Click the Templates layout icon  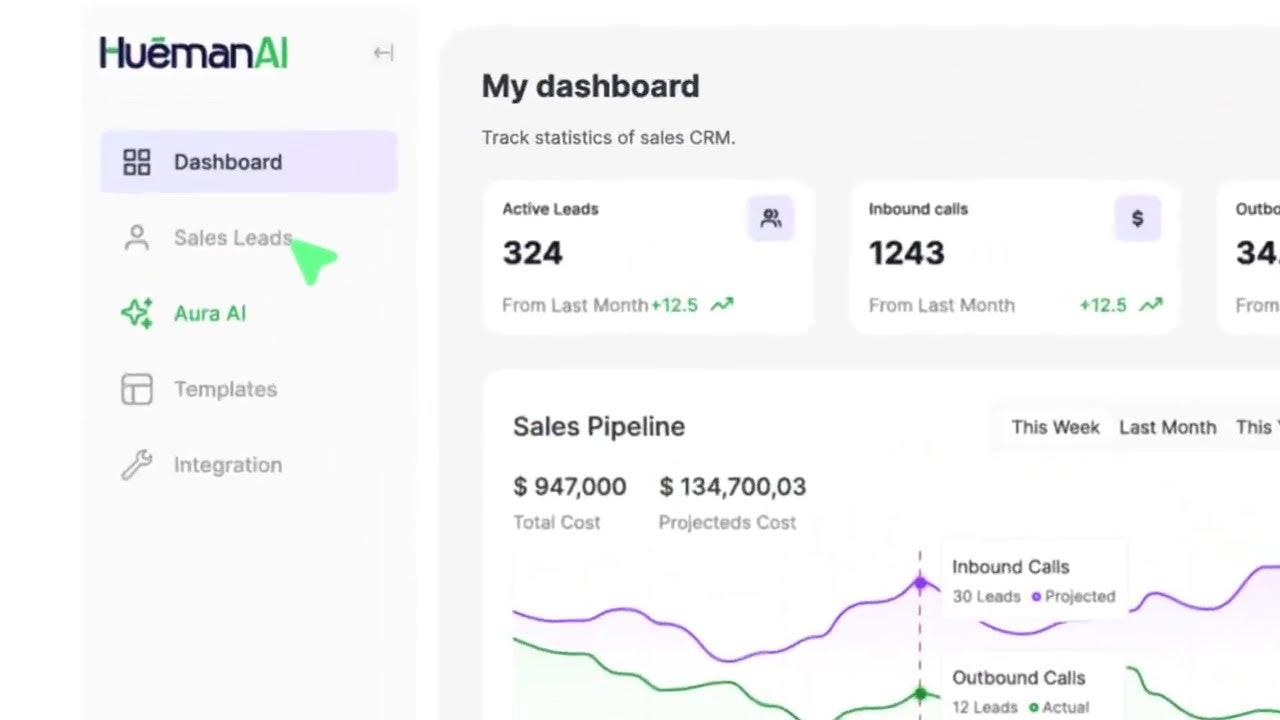(x=136, y=389)
